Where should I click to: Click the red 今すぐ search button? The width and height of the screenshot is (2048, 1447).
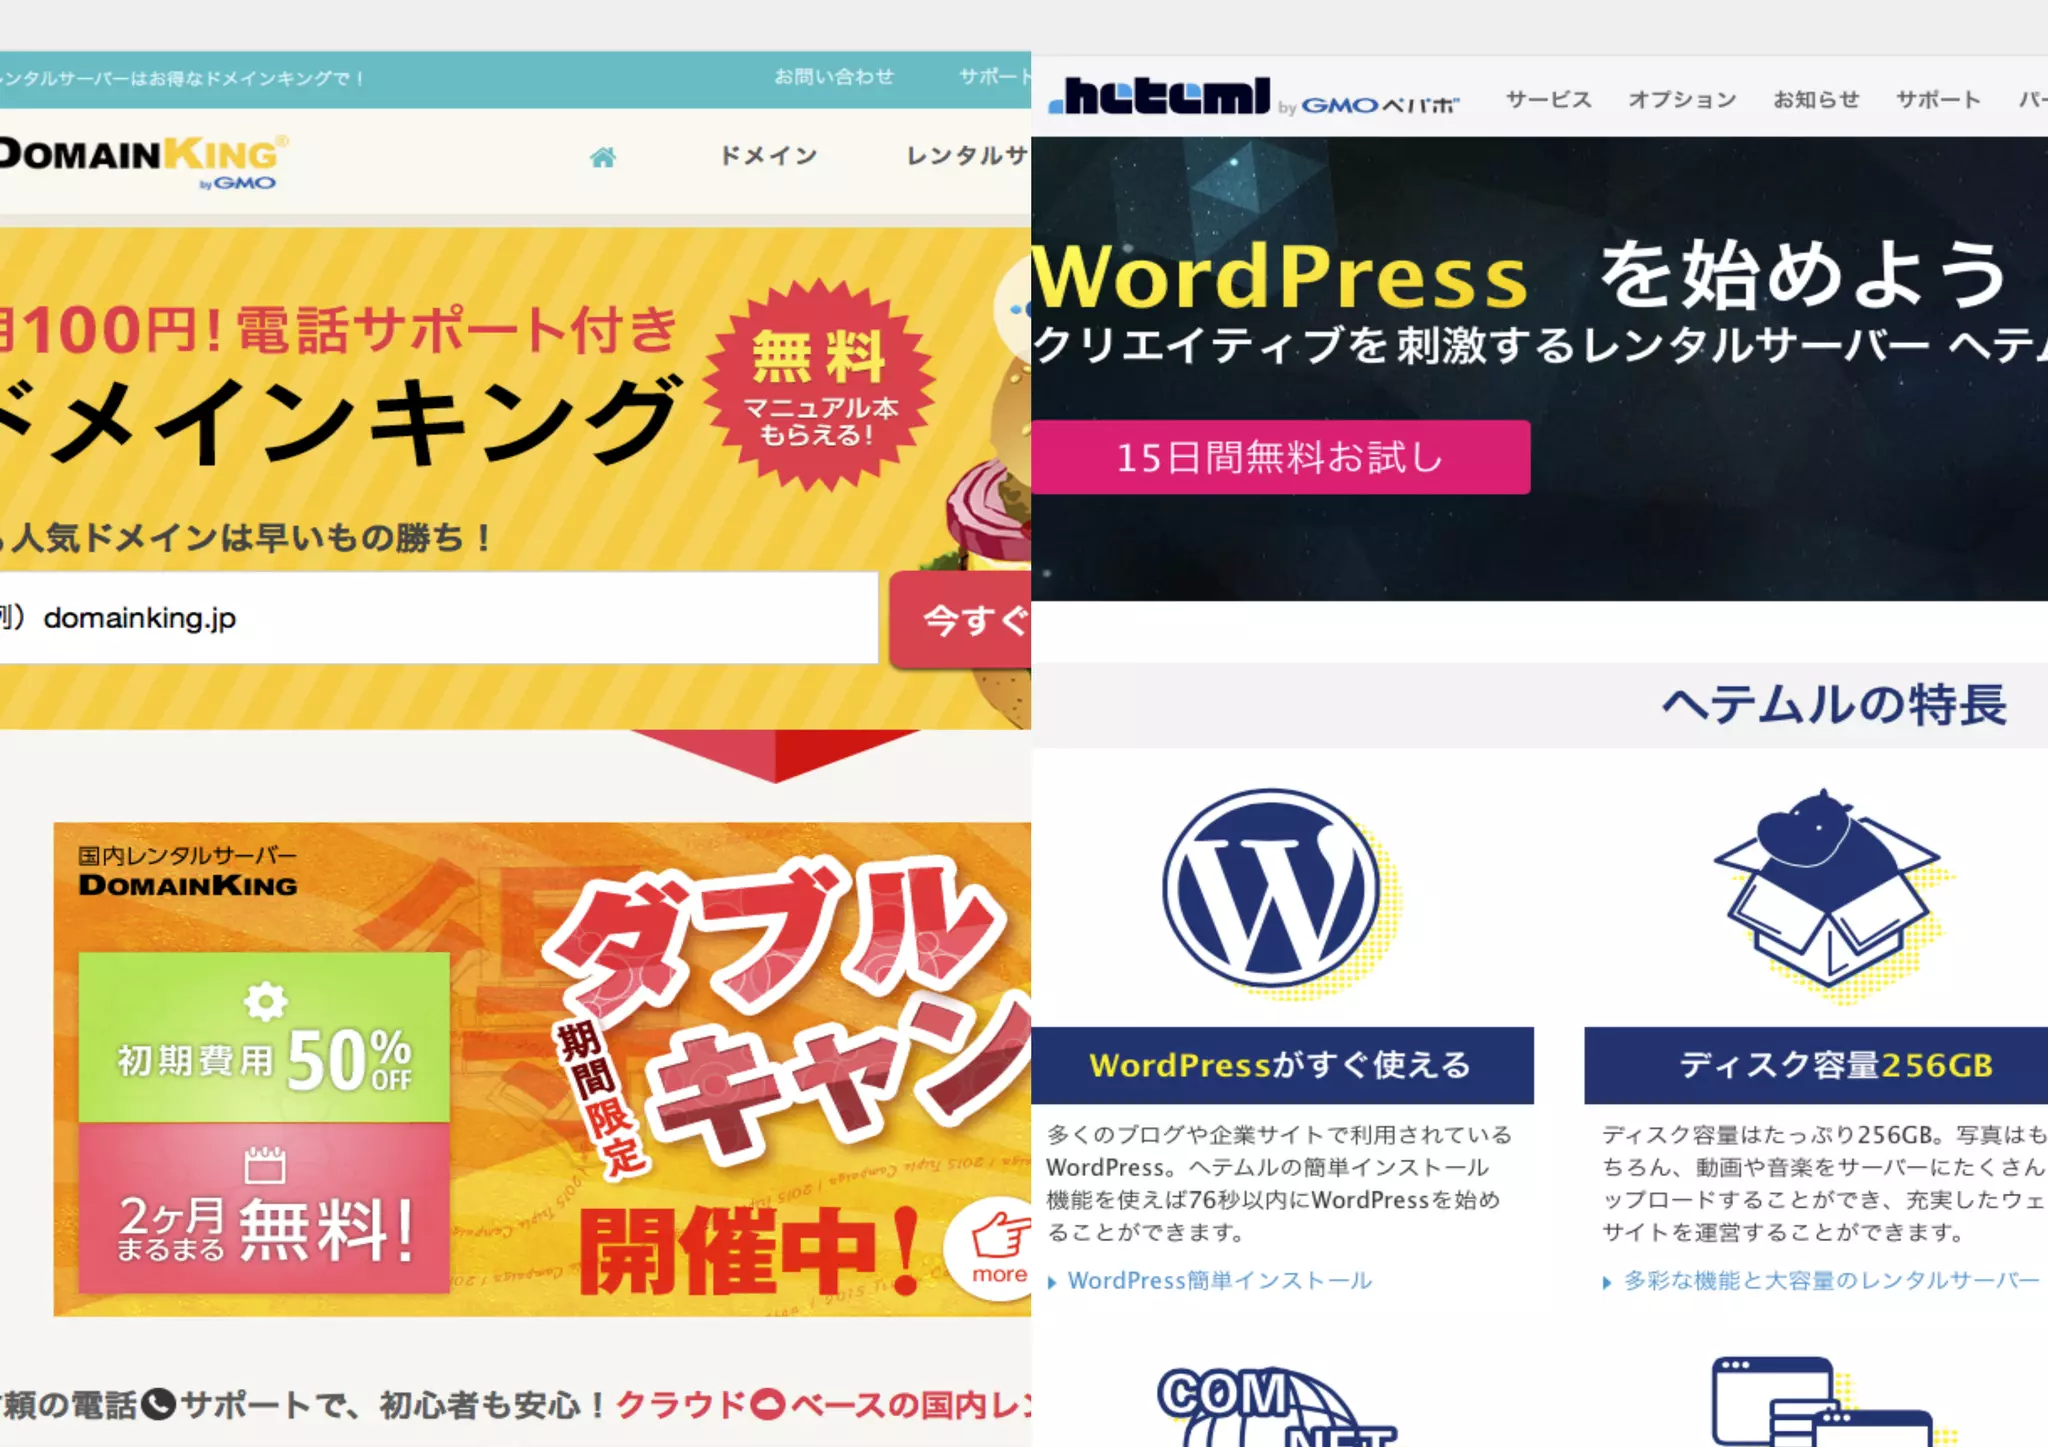[x=960, y=620]
